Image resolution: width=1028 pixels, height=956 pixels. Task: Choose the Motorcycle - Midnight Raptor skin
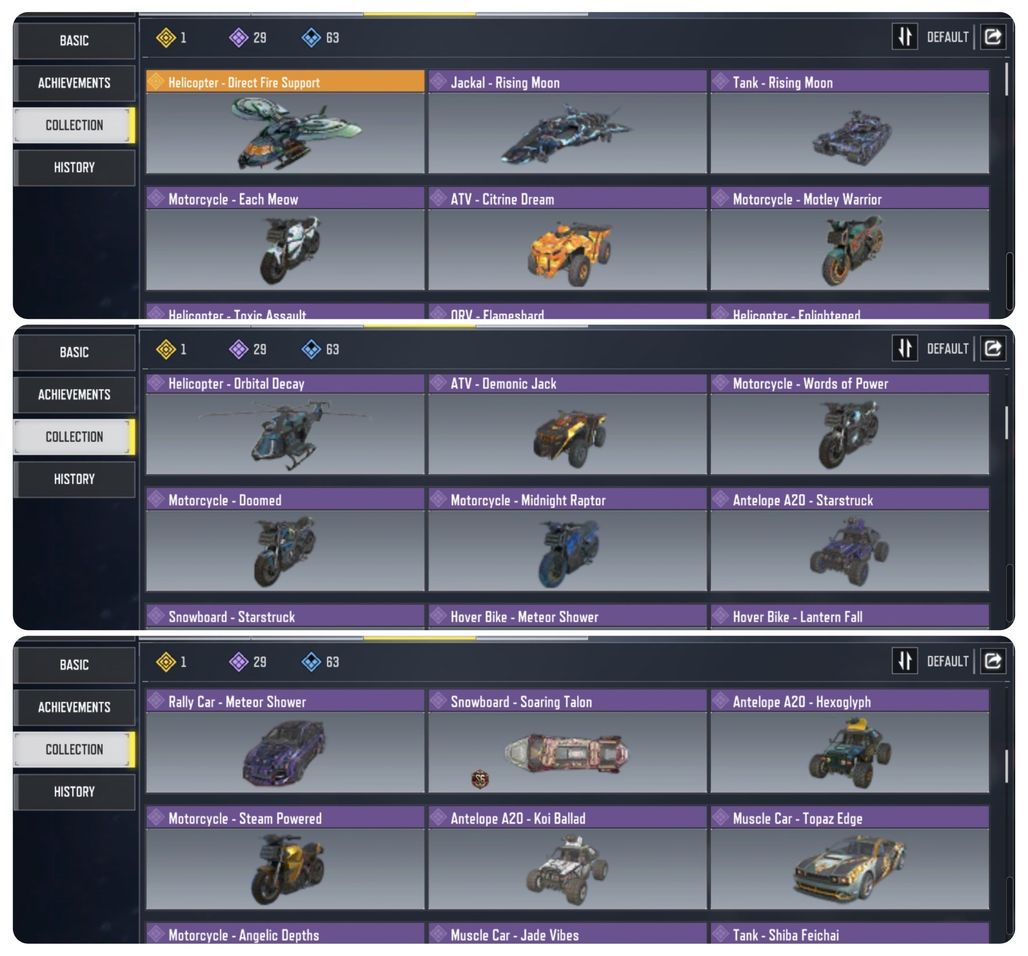tap(567, 540)
